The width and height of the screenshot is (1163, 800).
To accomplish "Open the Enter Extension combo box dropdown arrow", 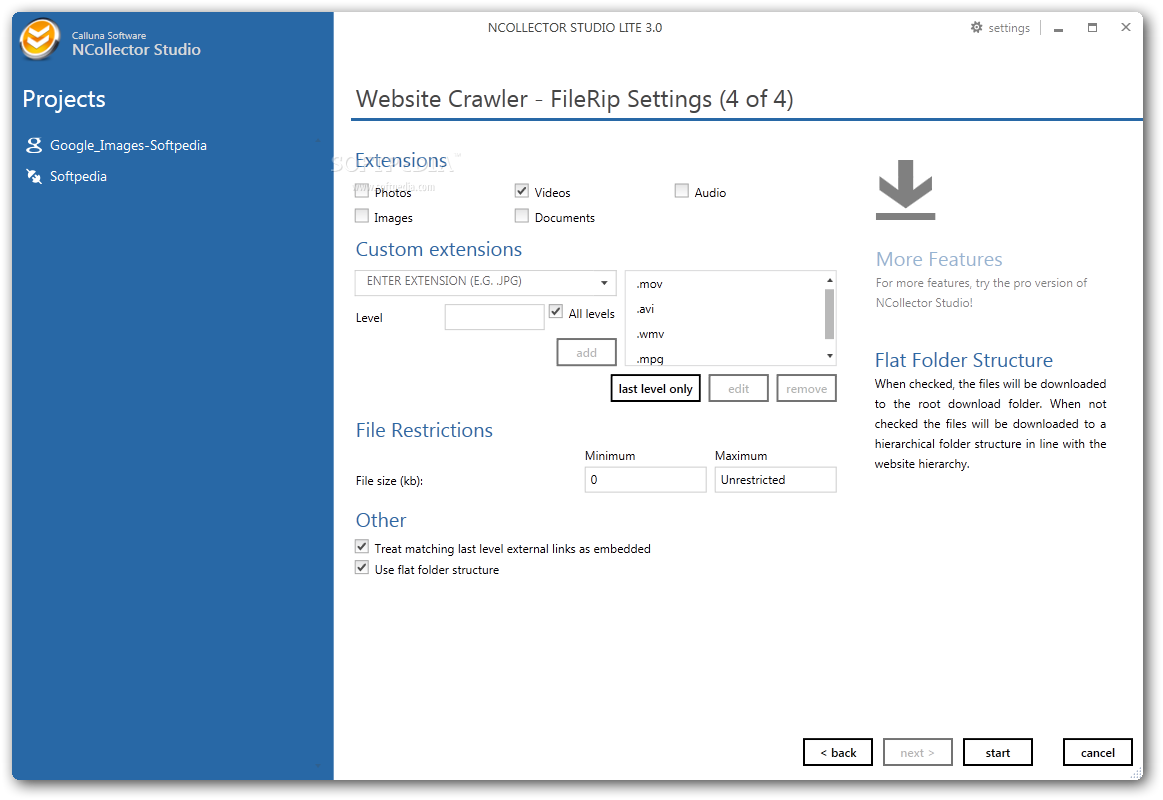I will click(604, 282).
